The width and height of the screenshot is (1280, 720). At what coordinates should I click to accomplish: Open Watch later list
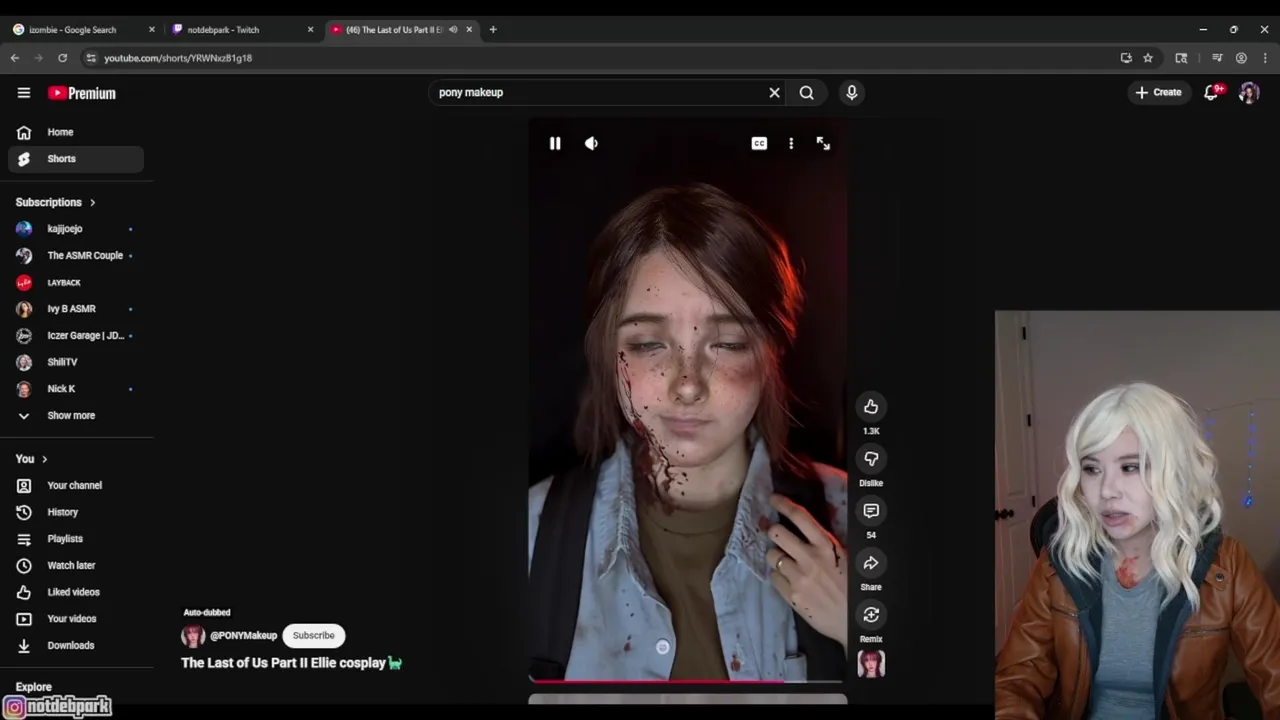point(76,565)
